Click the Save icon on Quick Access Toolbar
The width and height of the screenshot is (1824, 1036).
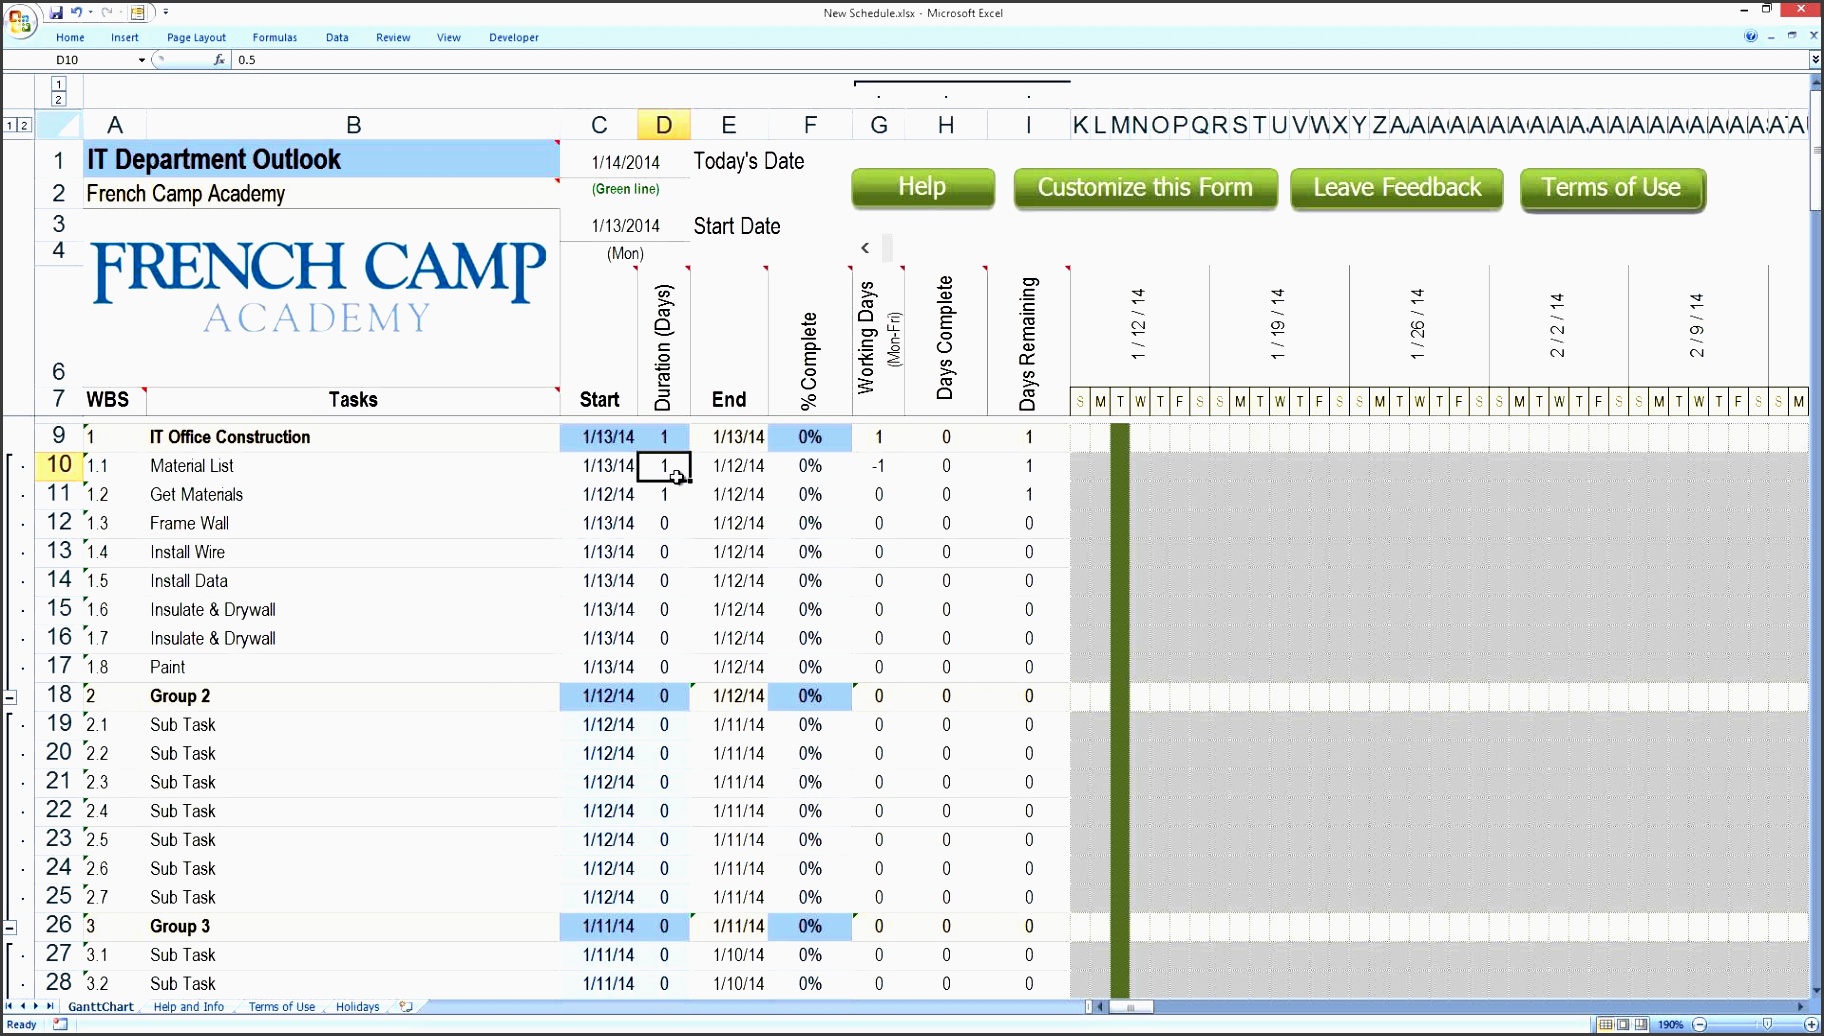click(55, 12)
